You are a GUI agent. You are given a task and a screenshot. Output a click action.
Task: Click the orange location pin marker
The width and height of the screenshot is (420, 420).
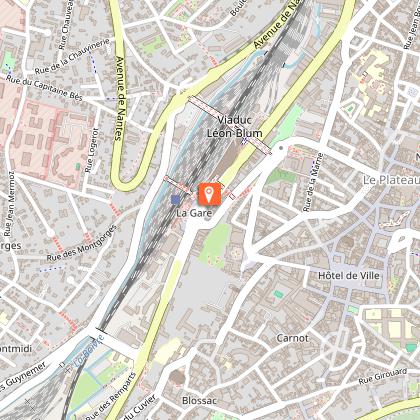pos(210,194)
